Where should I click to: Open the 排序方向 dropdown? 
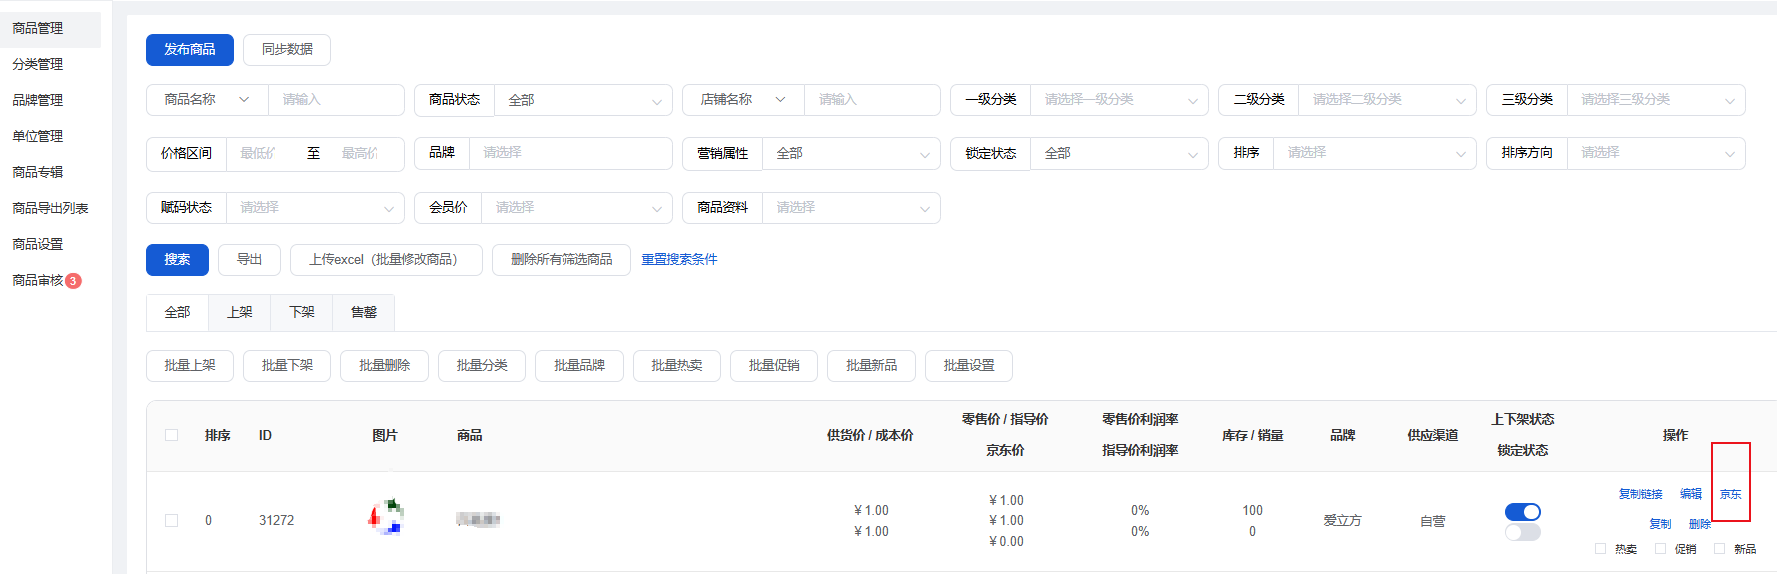[x=1654, y=153]
